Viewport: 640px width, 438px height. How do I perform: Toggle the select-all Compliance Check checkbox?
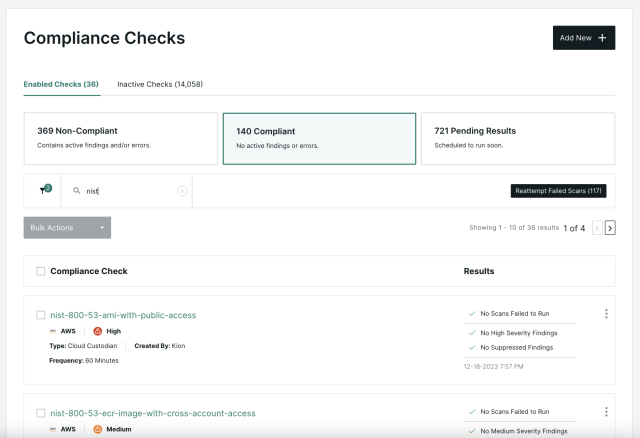point(40,271)
